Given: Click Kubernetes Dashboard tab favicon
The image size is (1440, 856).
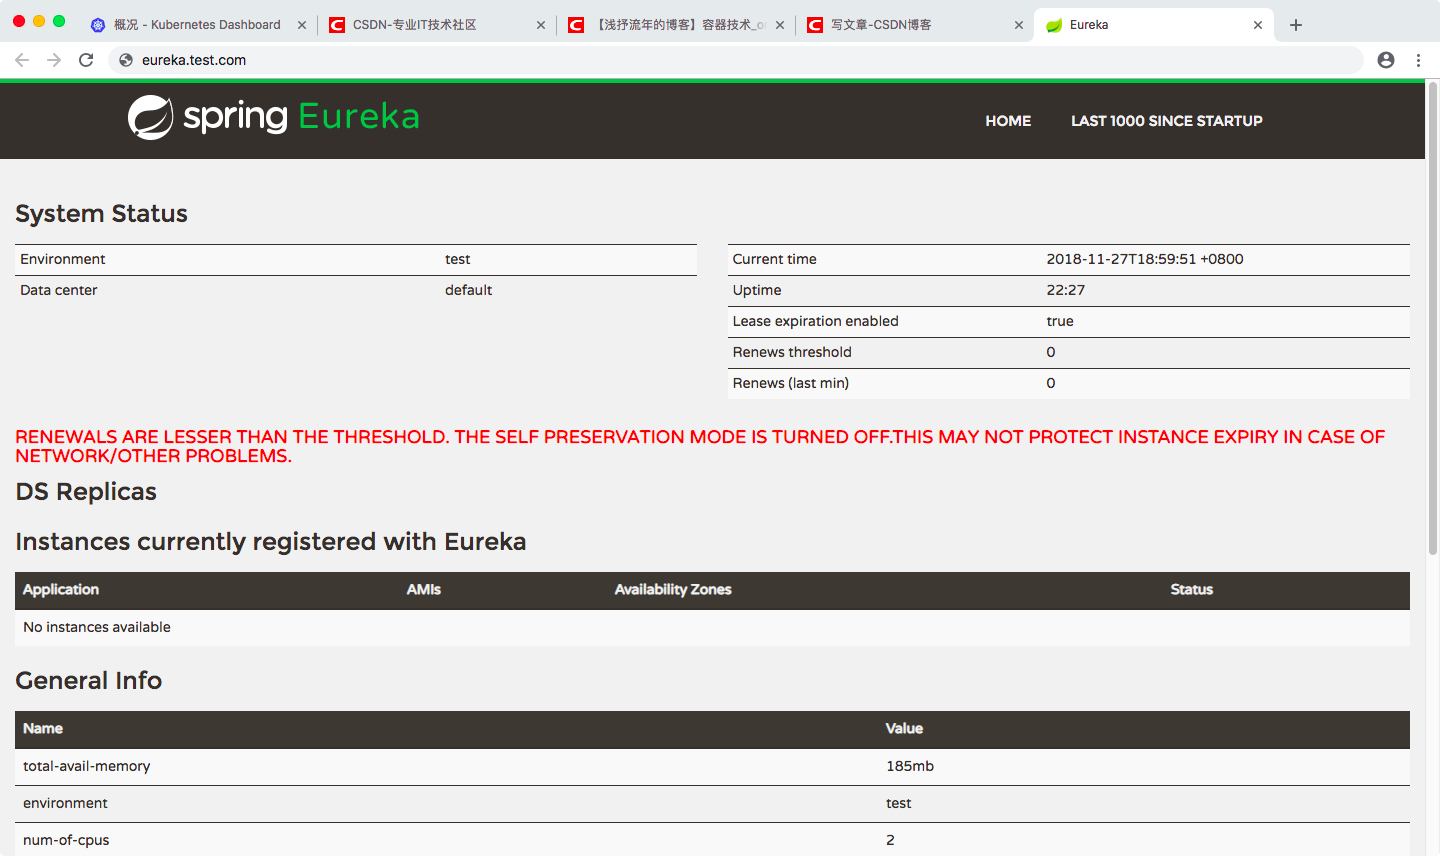Looking at the screenshot, I should (98, 25).
